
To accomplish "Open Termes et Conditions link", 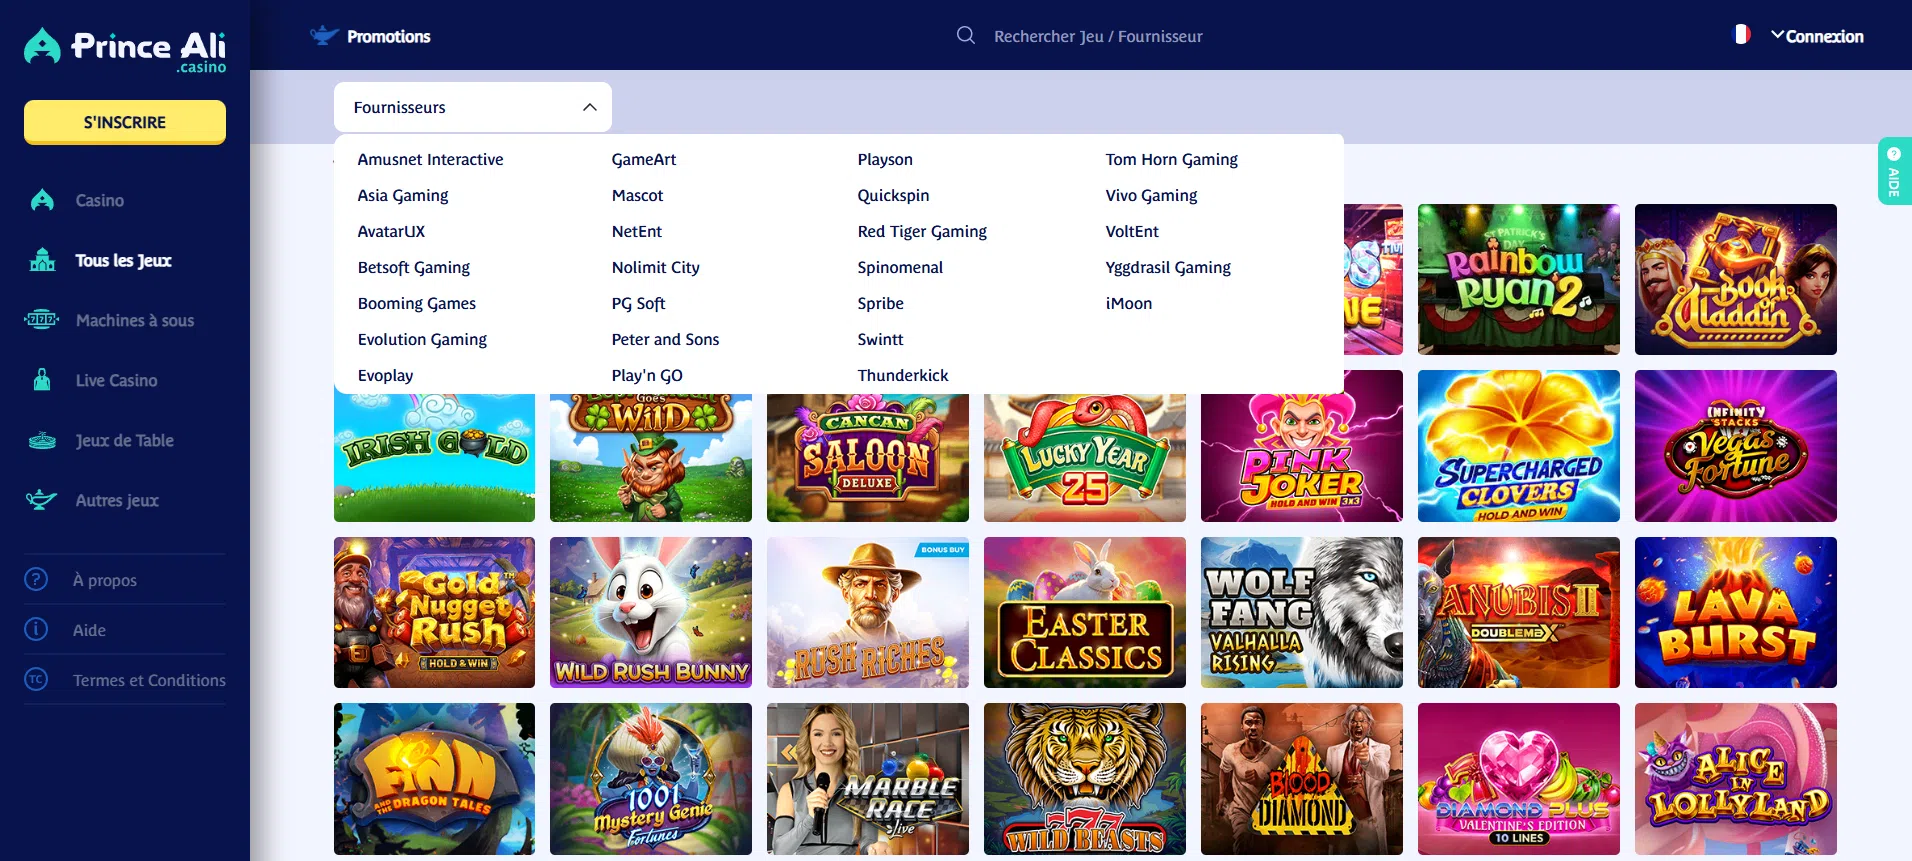I will click(149, 680).
